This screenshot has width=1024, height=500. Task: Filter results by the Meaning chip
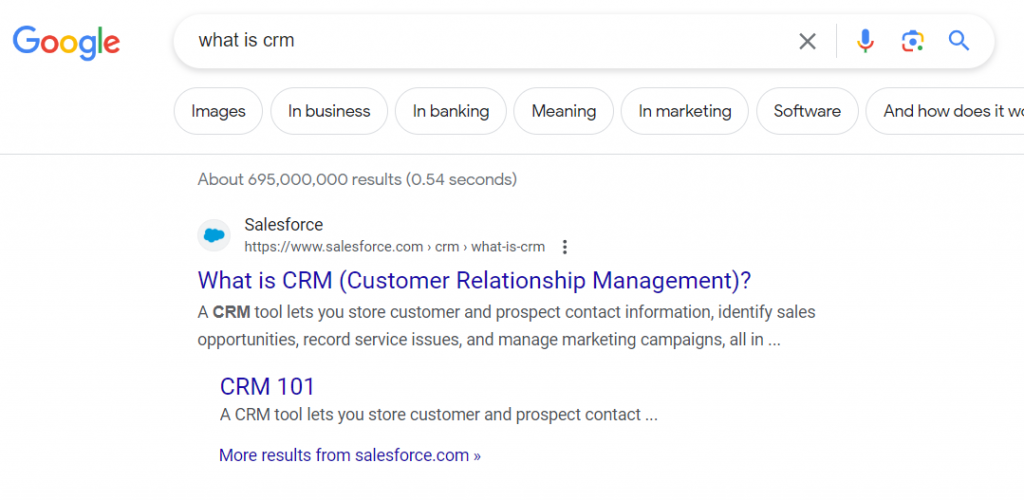[564, 111]
